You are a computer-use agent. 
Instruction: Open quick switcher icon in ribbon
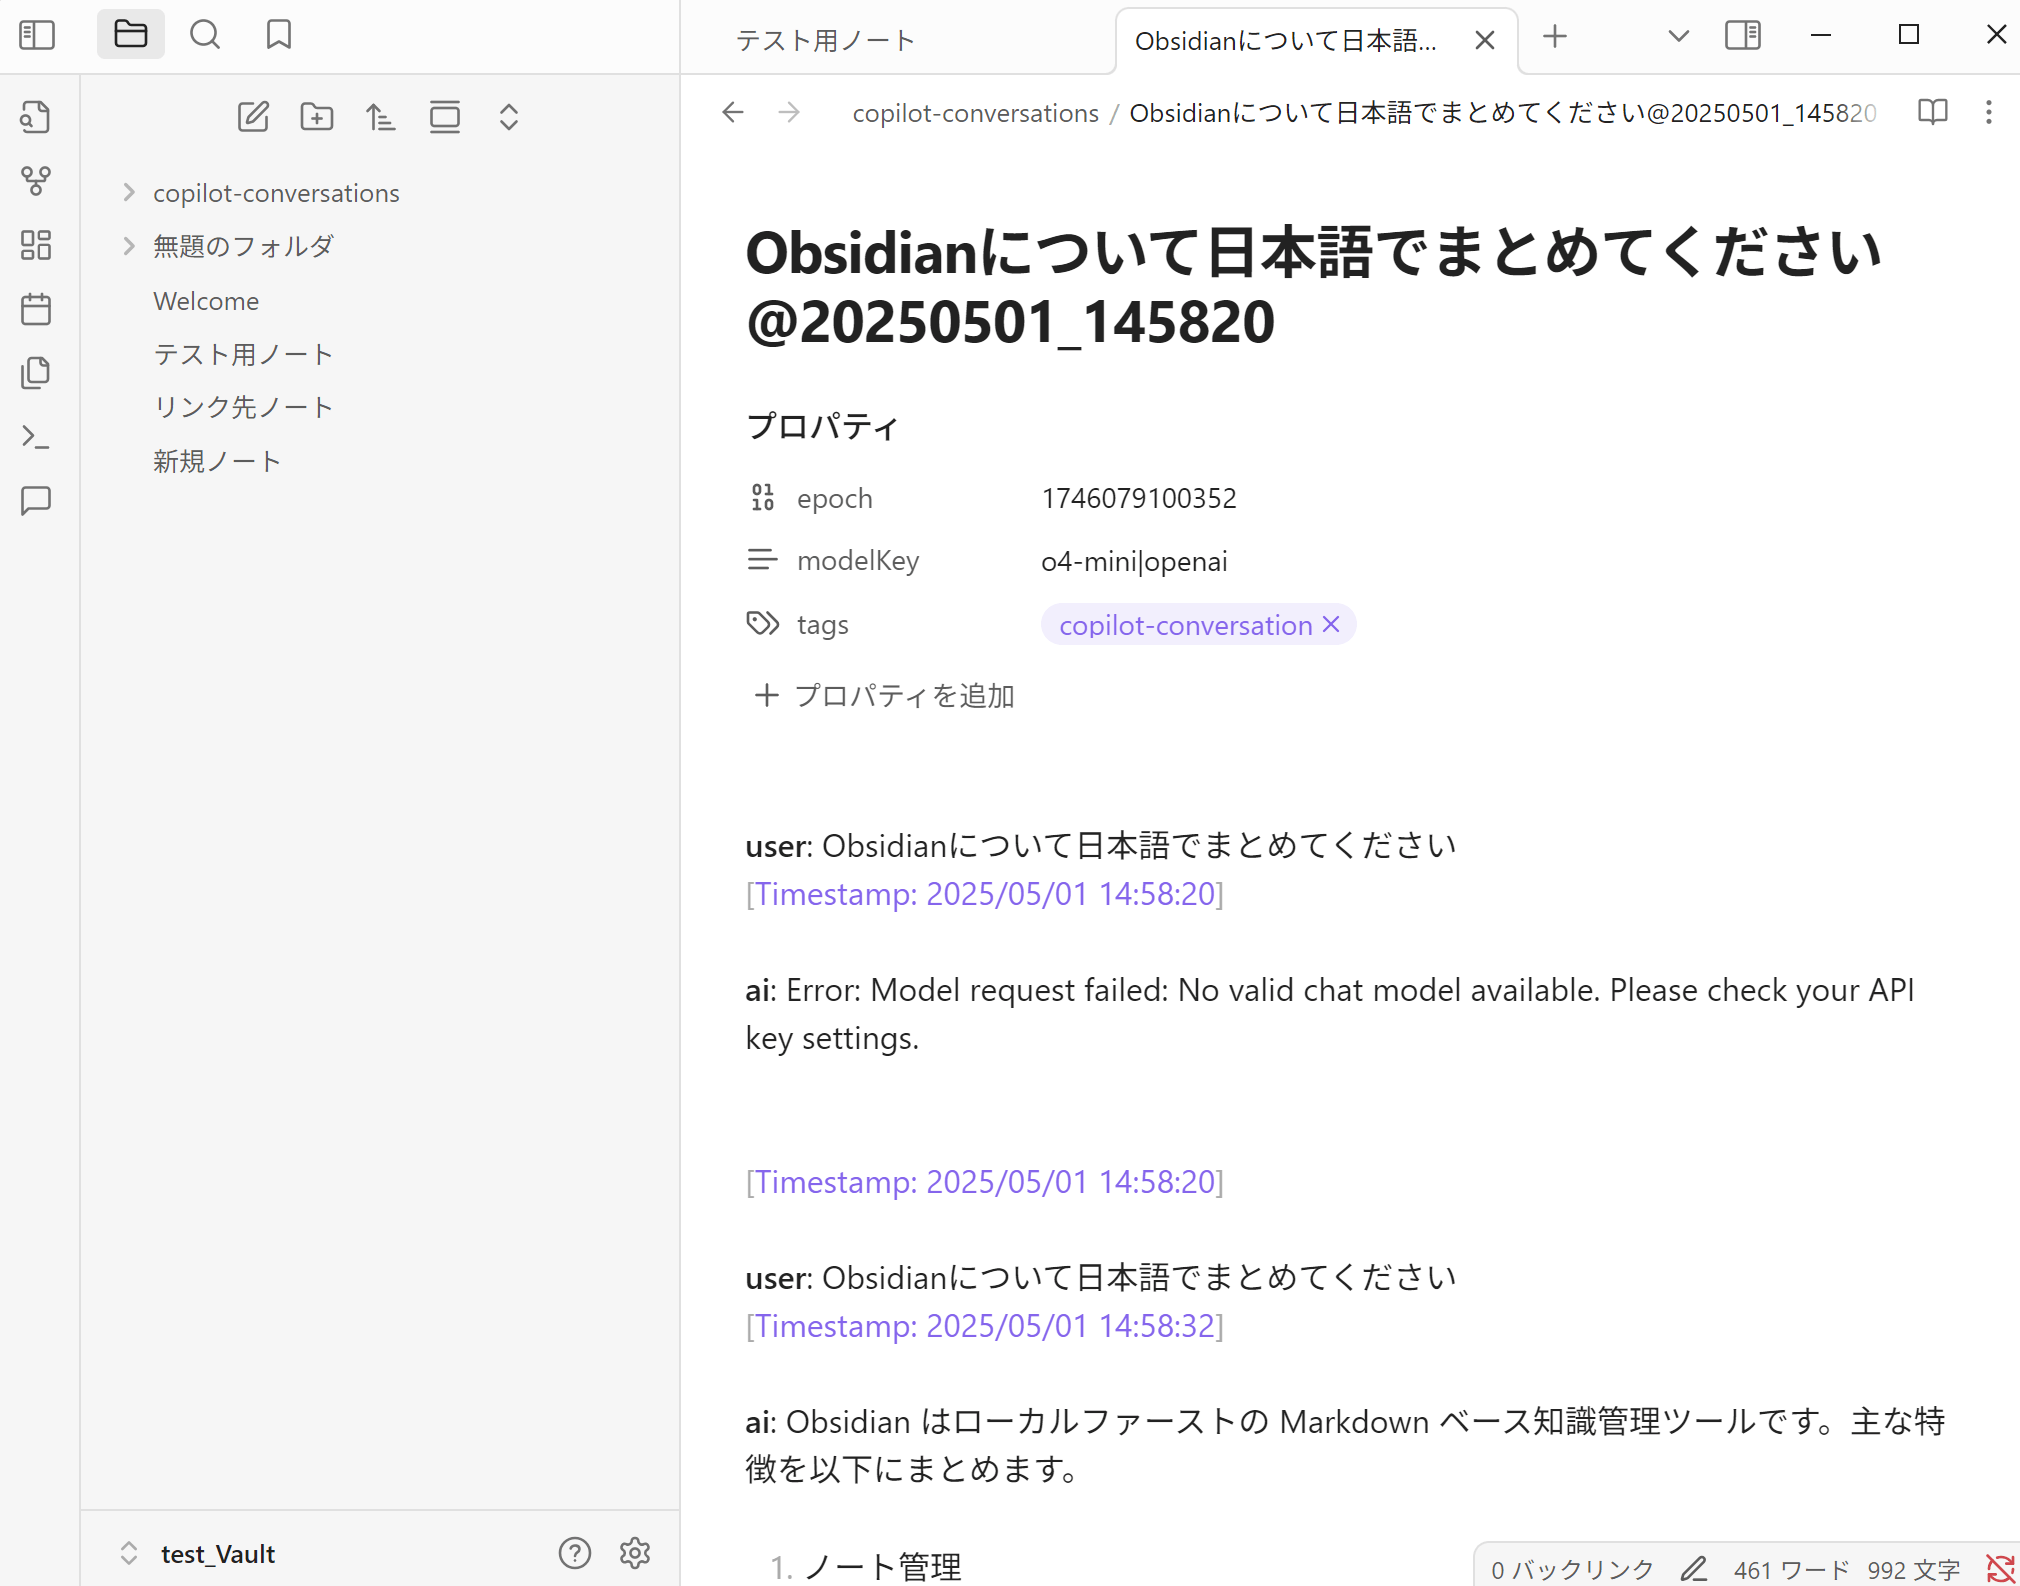(x=36, y=117)
